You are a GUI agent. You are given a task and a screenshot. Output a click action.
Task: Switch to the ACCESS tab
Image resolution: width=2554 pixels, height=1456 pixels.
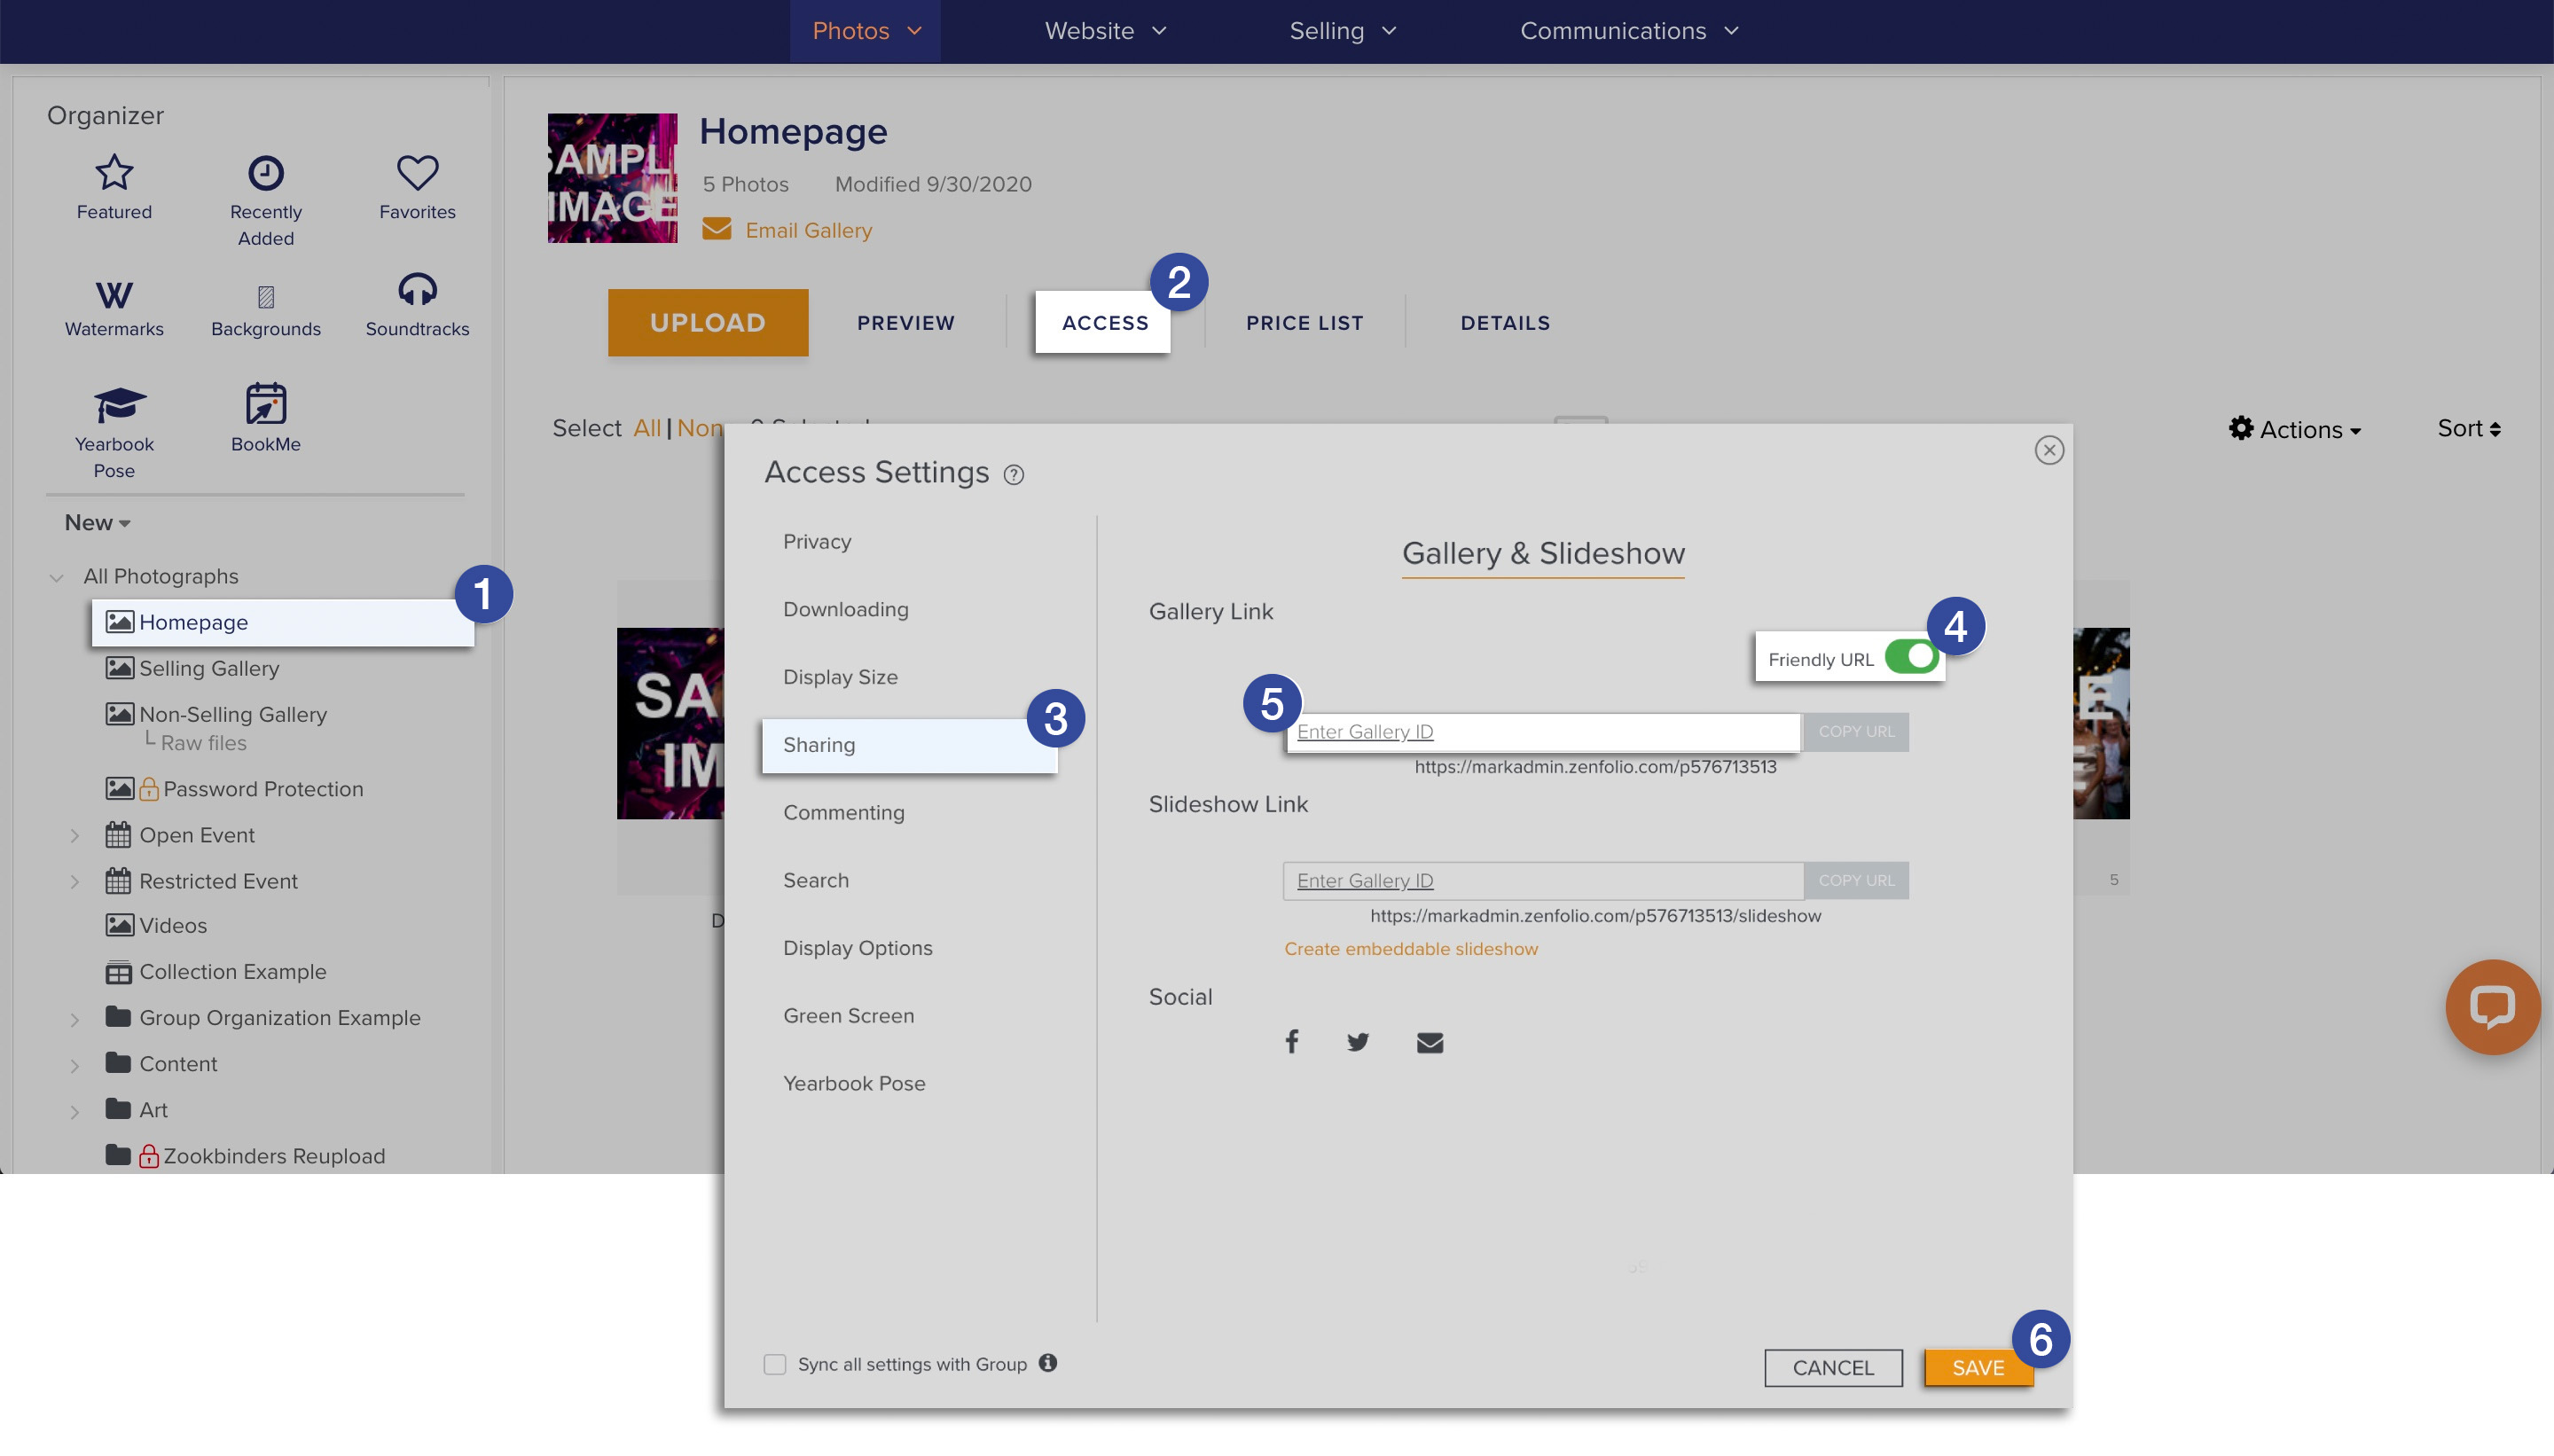pyautogui.click(x=1104, y=322)
